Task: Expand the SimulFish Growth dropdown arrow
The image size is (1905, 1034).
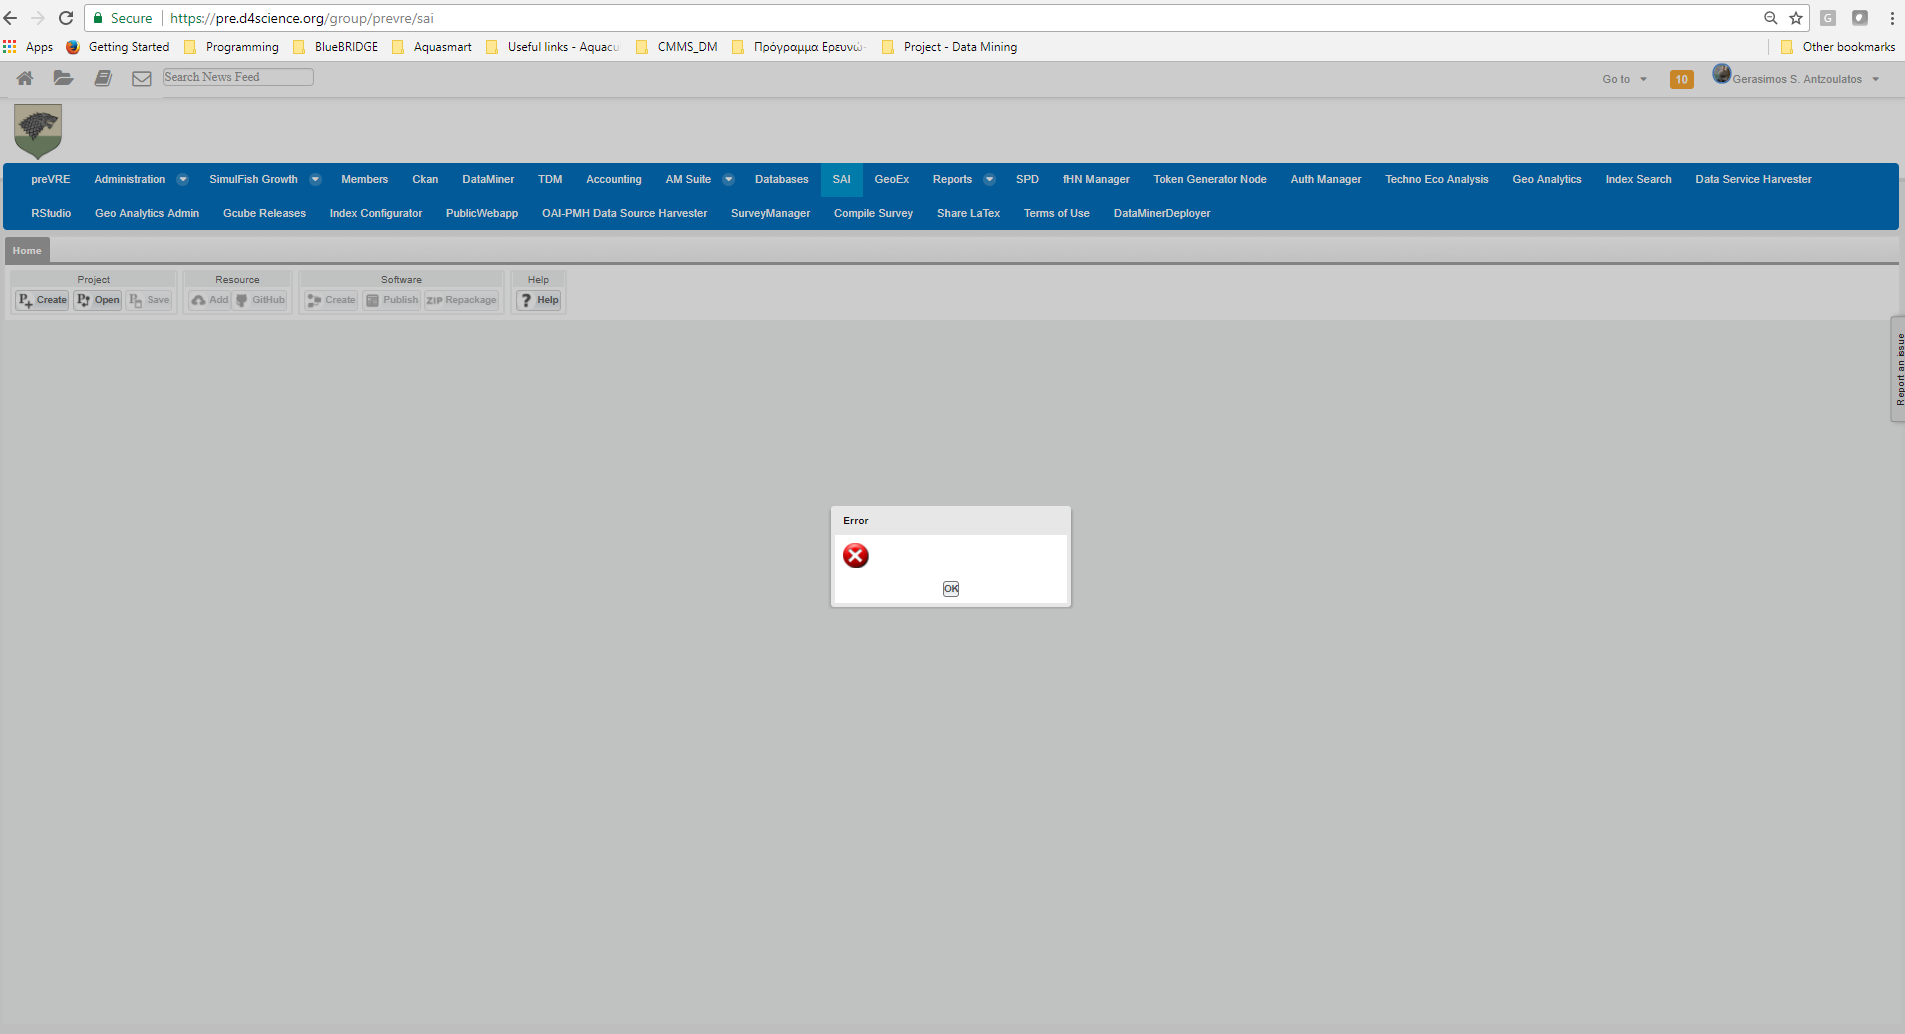Action: 315,180
